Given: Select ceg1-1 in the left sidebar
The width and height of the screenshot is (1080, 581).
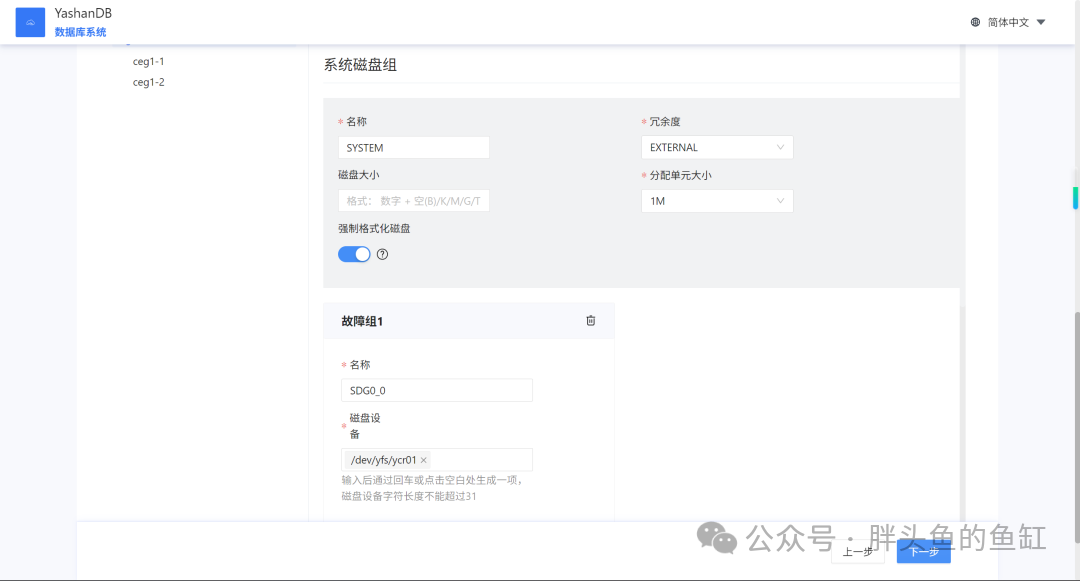Looking at the screenshot, I should tap(149, 61).
